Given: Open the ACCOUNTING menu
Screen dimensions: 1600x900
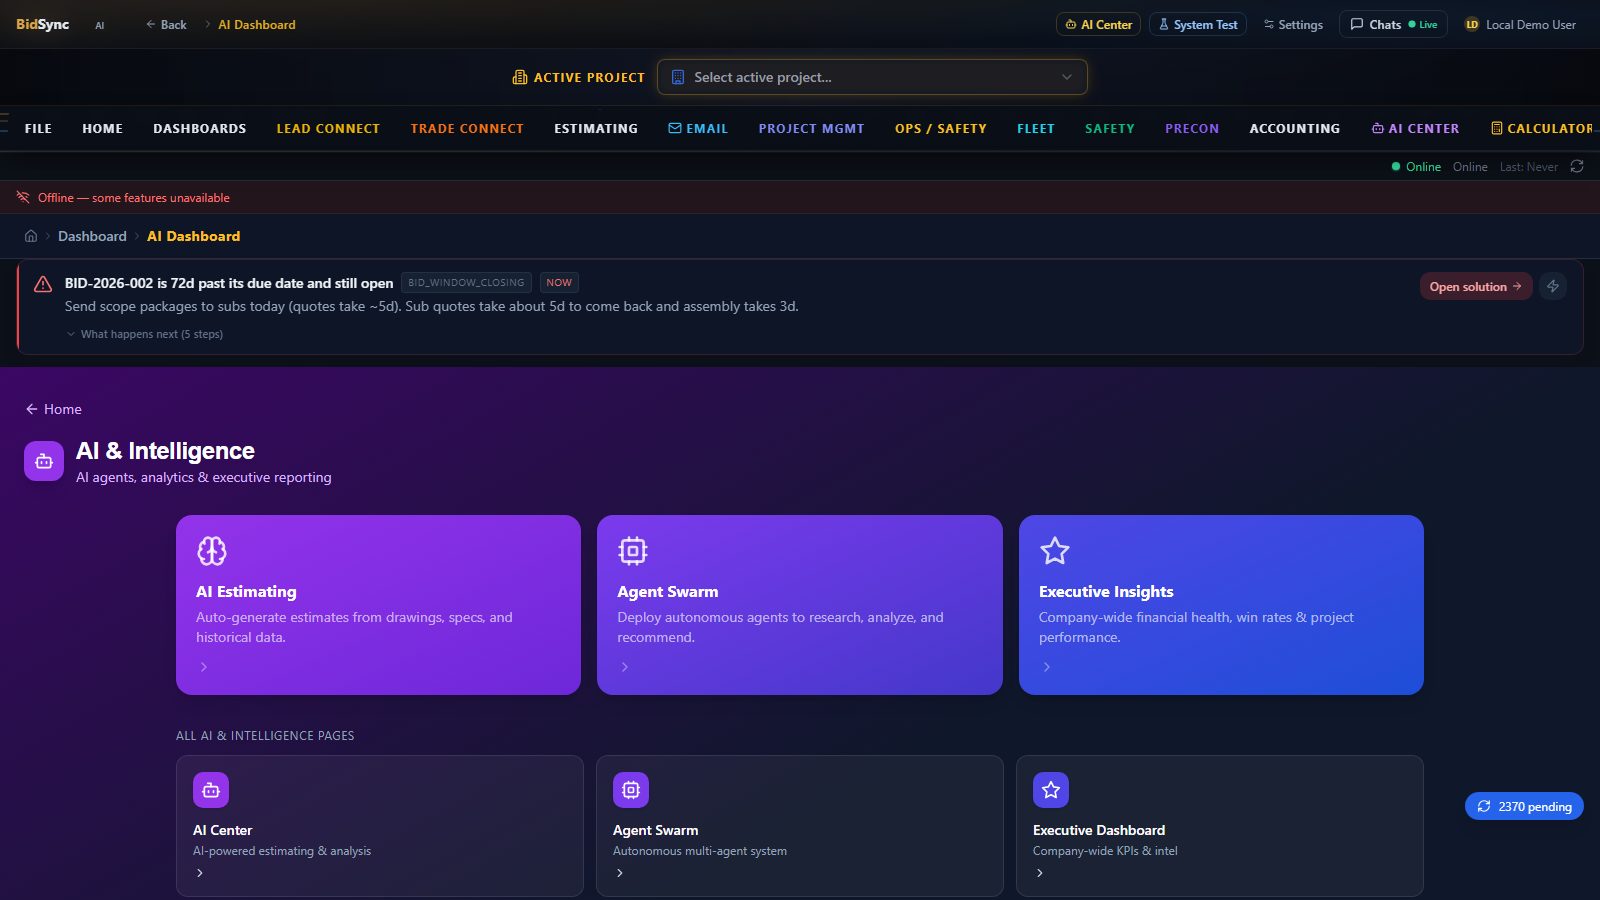Looking at the screenshot, I should coord(1295,129).
